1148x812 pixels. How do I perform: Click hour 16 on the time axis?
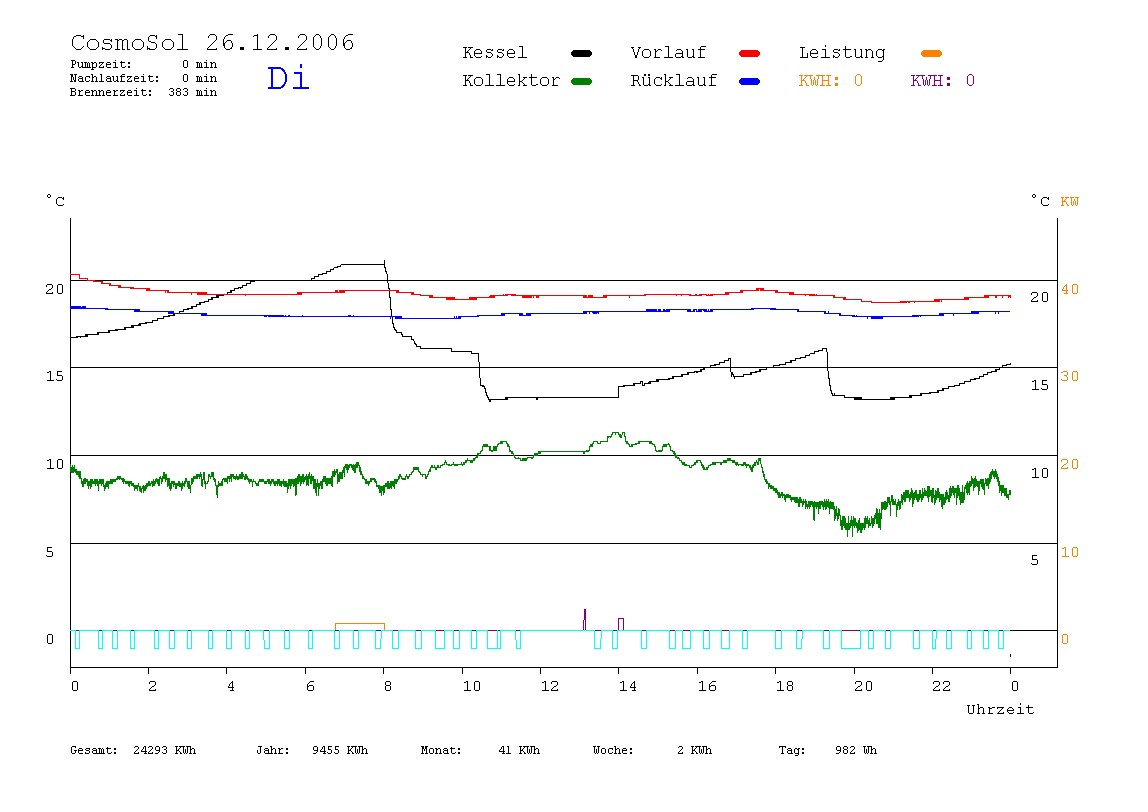[x=707, y=686]
